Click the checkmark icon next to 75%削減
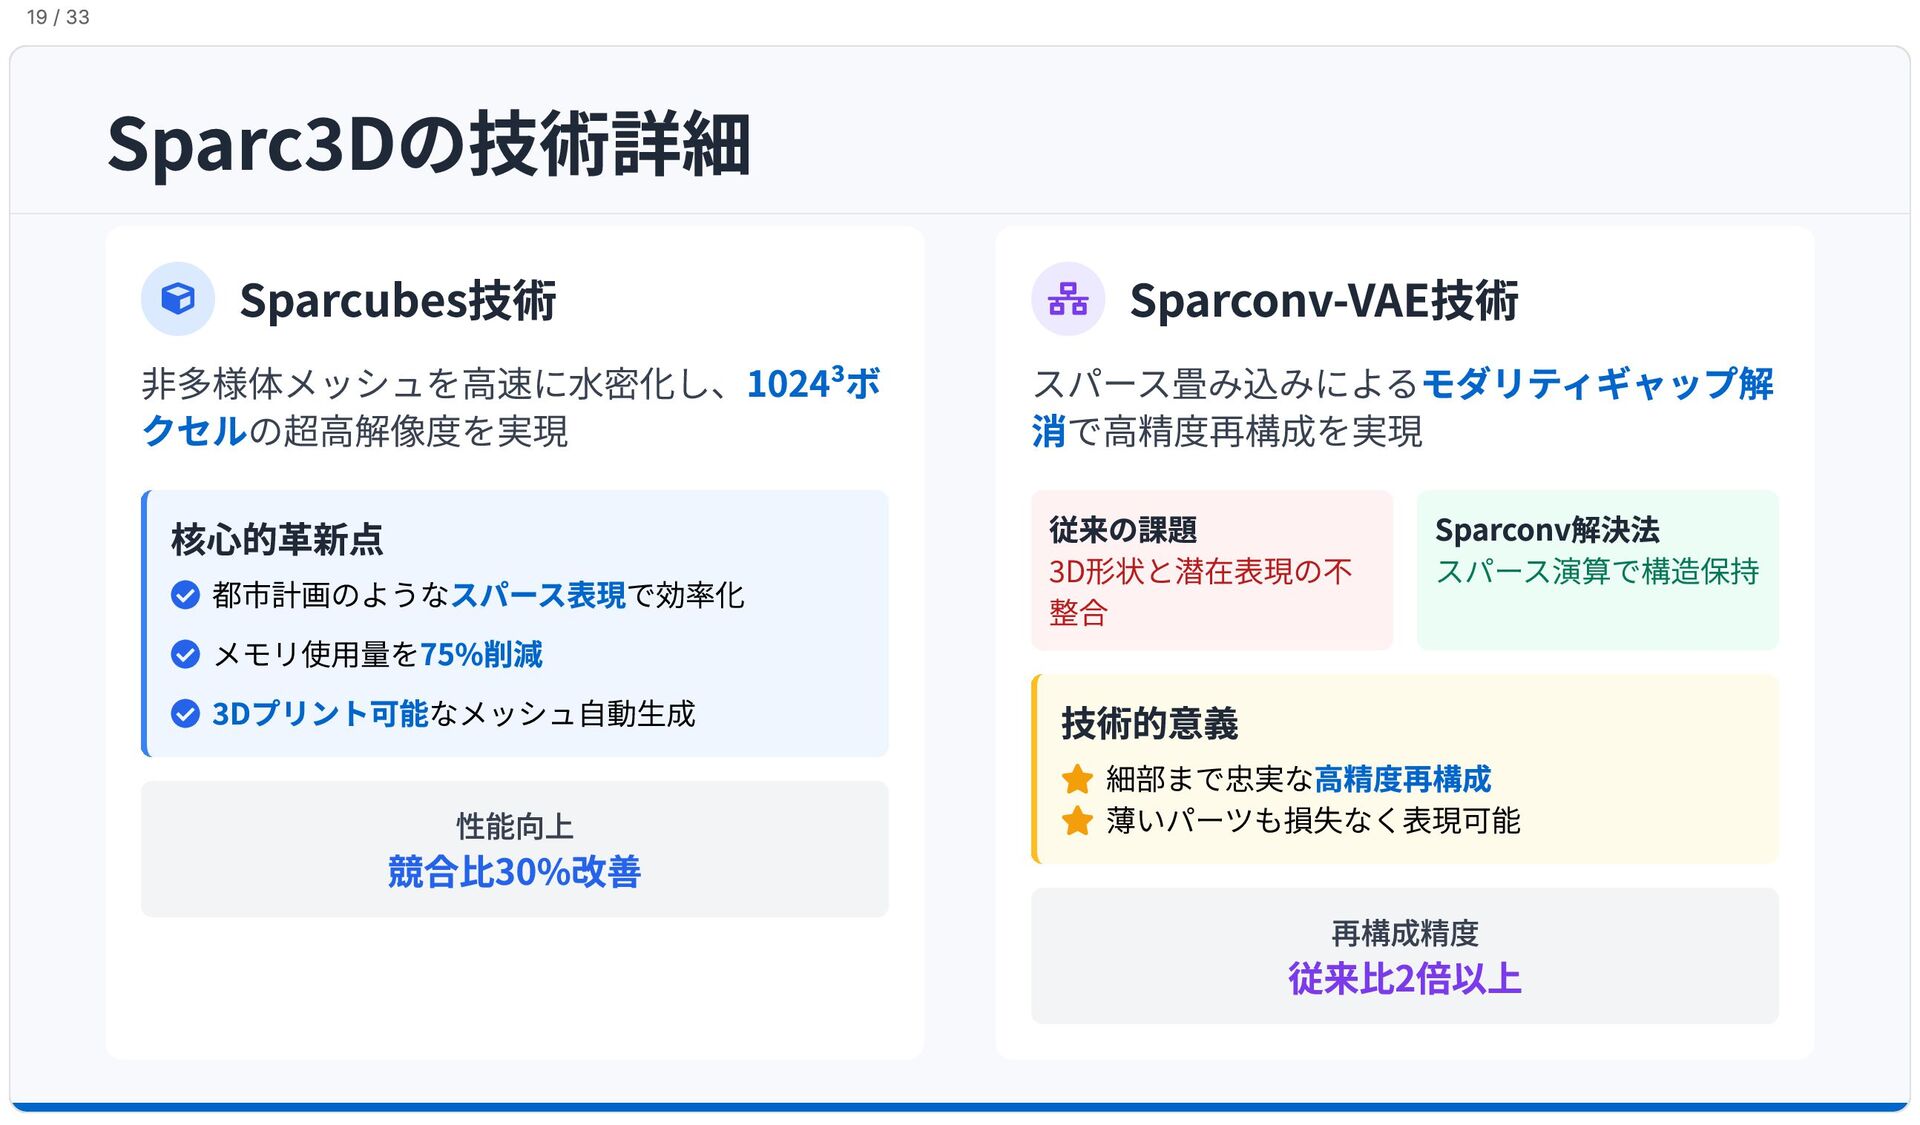 tap(185, 654)
